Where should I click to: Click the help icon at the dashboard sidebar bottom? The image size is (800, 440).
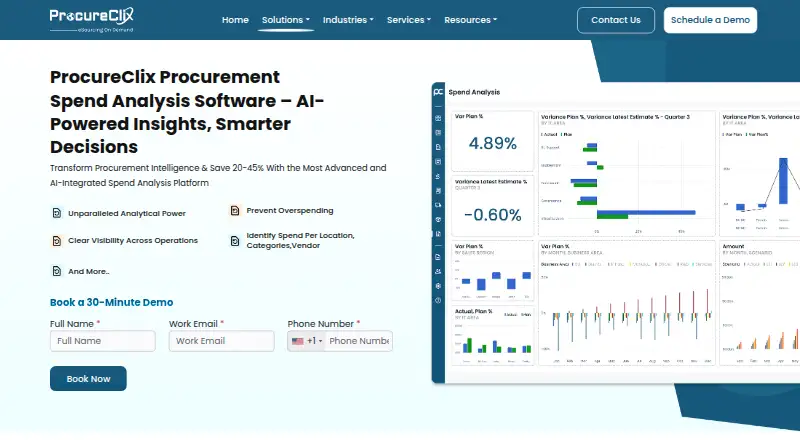pos(438,300)
